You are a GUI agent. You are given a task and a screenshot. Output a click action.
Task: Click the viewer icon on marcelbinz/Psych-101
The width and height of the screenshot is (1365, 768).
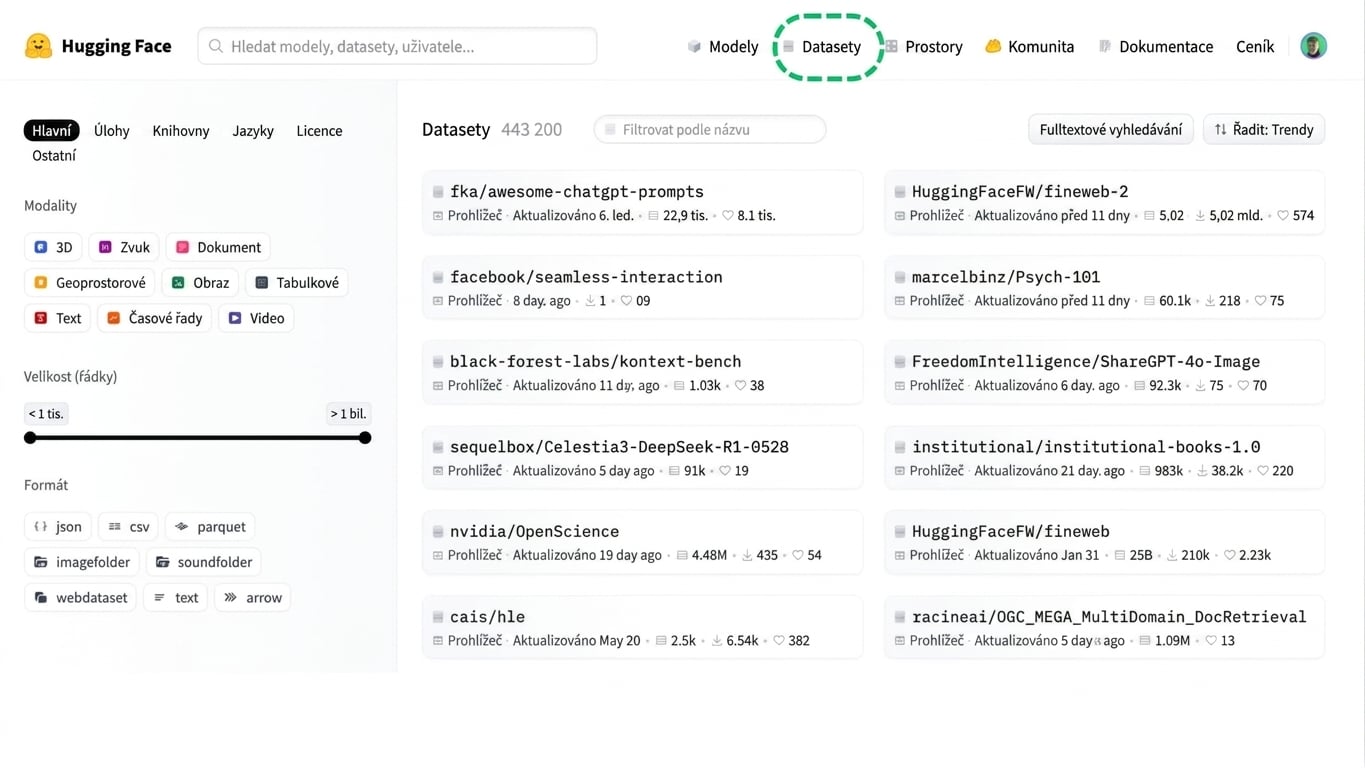pyautogui.click(x=900, y=300)
